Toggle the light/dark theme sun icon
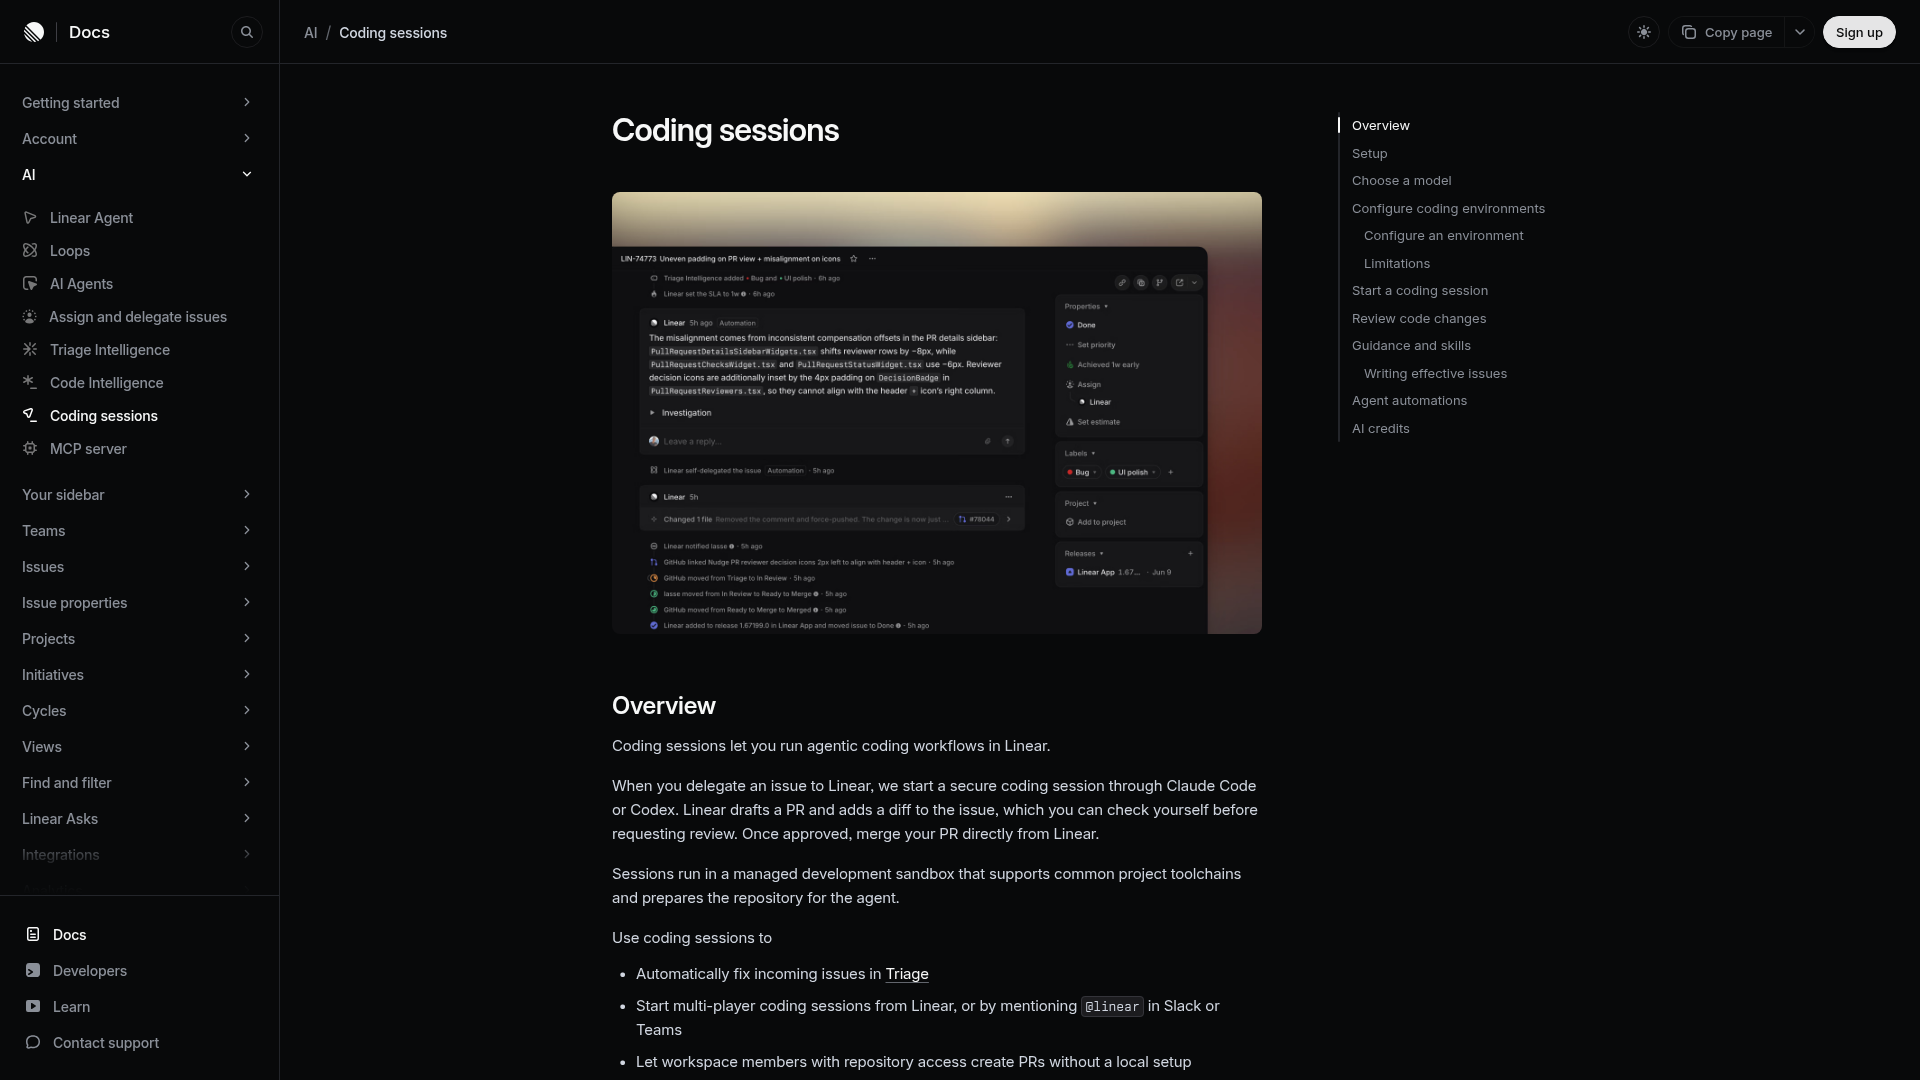The width and height of the screenshot is (1920, 1080). pyautogui.click(x=1644, y=32)
